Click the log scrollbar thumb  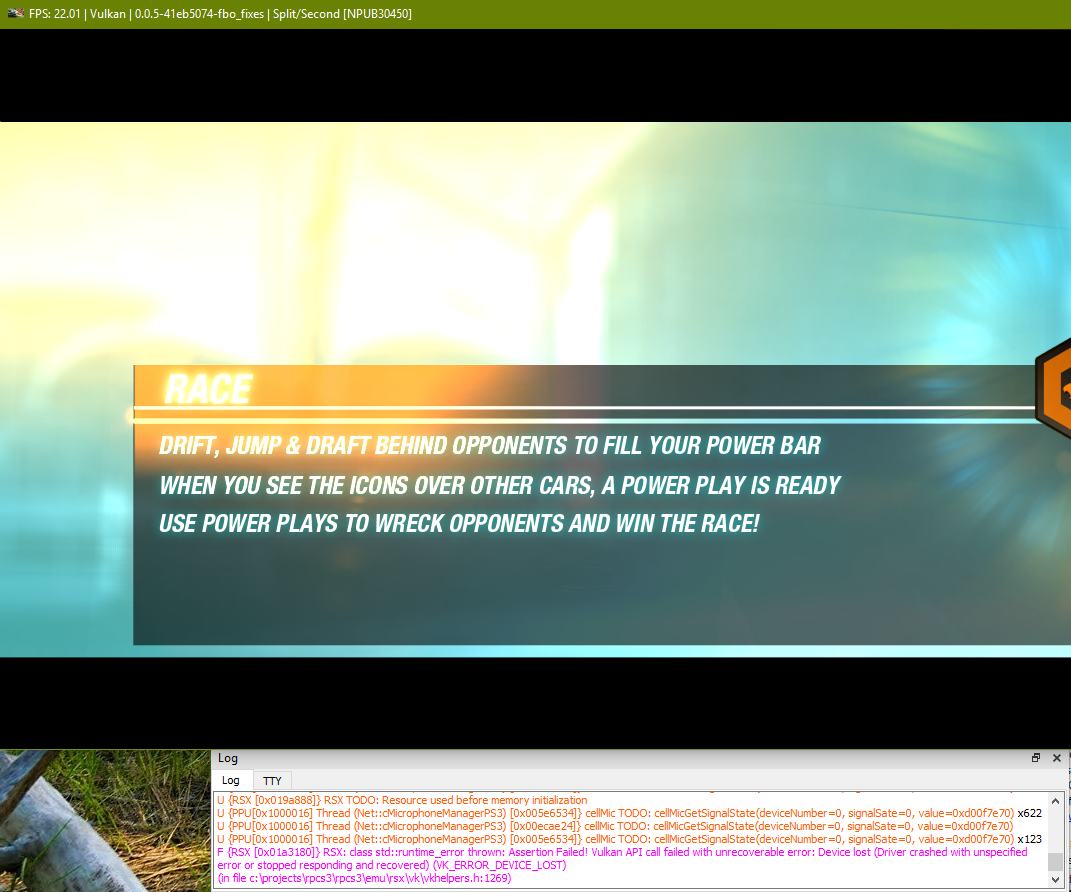pyautogui.click(x=1055, y=862)
